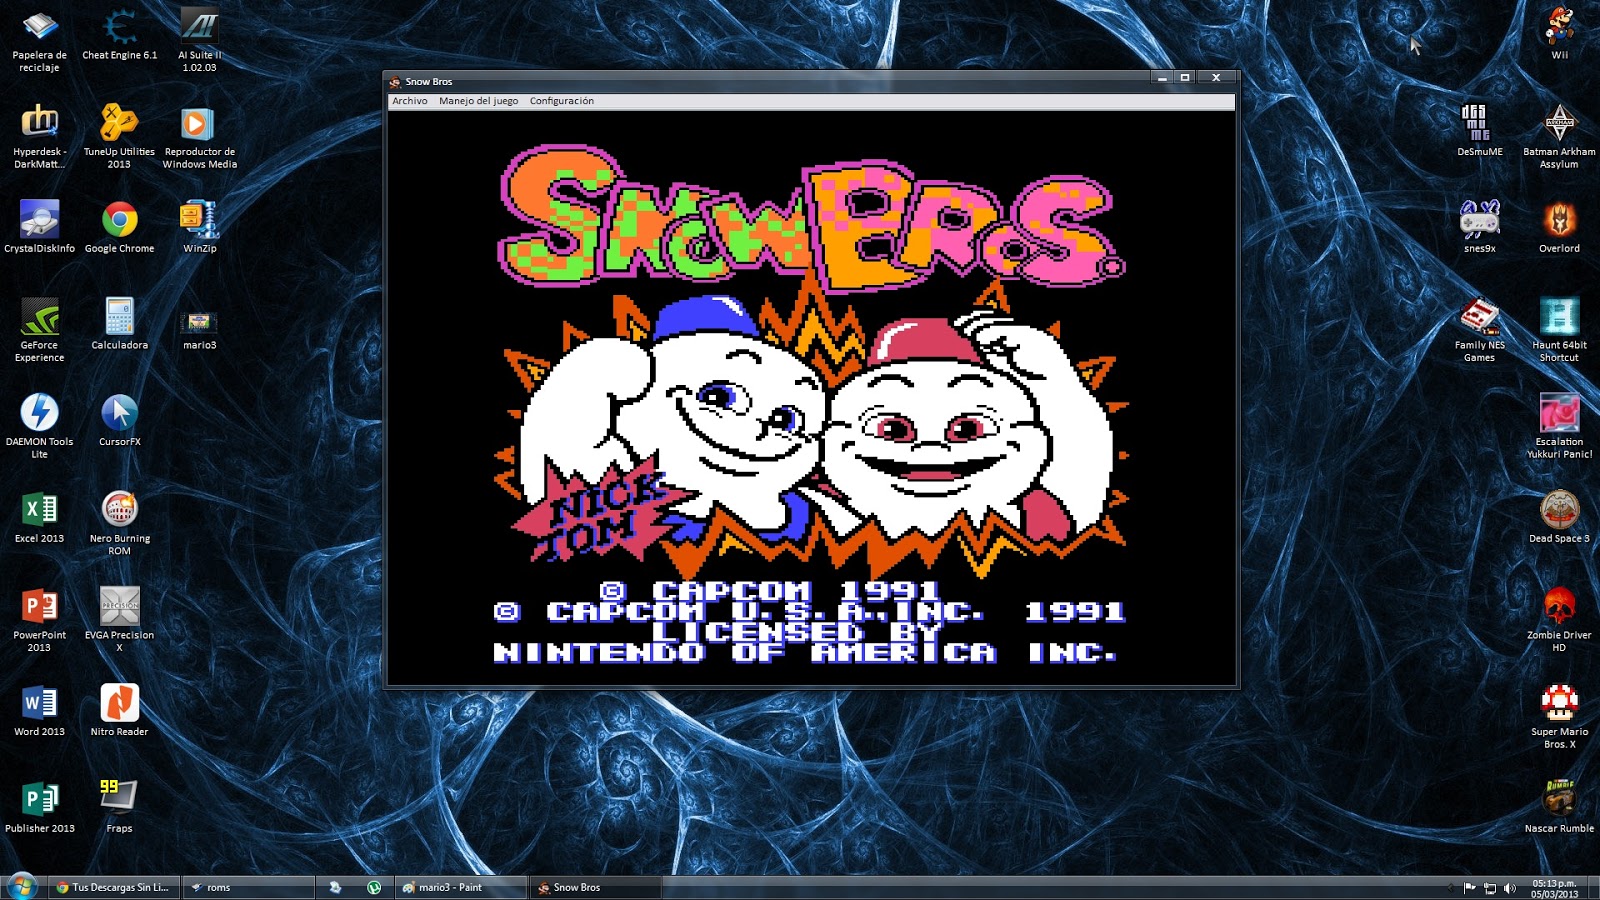1600x900 pixels.
Task: Select the WinZip desktop icon
Action: (x=200, y=228)
